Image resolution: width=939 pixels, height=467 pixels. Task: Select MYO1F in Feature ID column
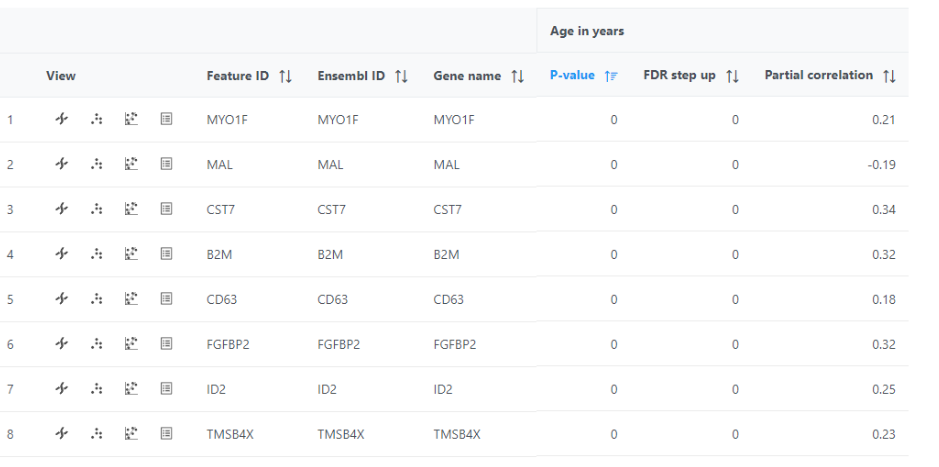(227, 120)
